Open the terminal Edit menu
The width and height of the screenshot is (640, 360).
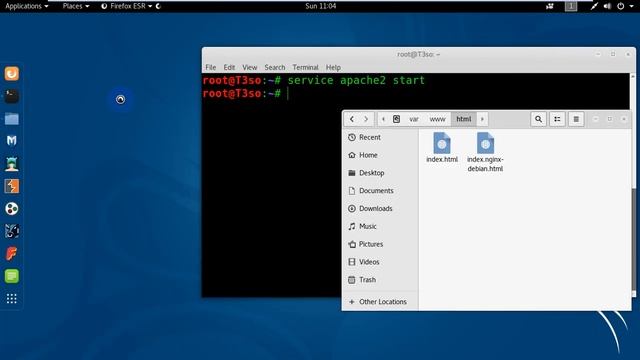[229, 67]
